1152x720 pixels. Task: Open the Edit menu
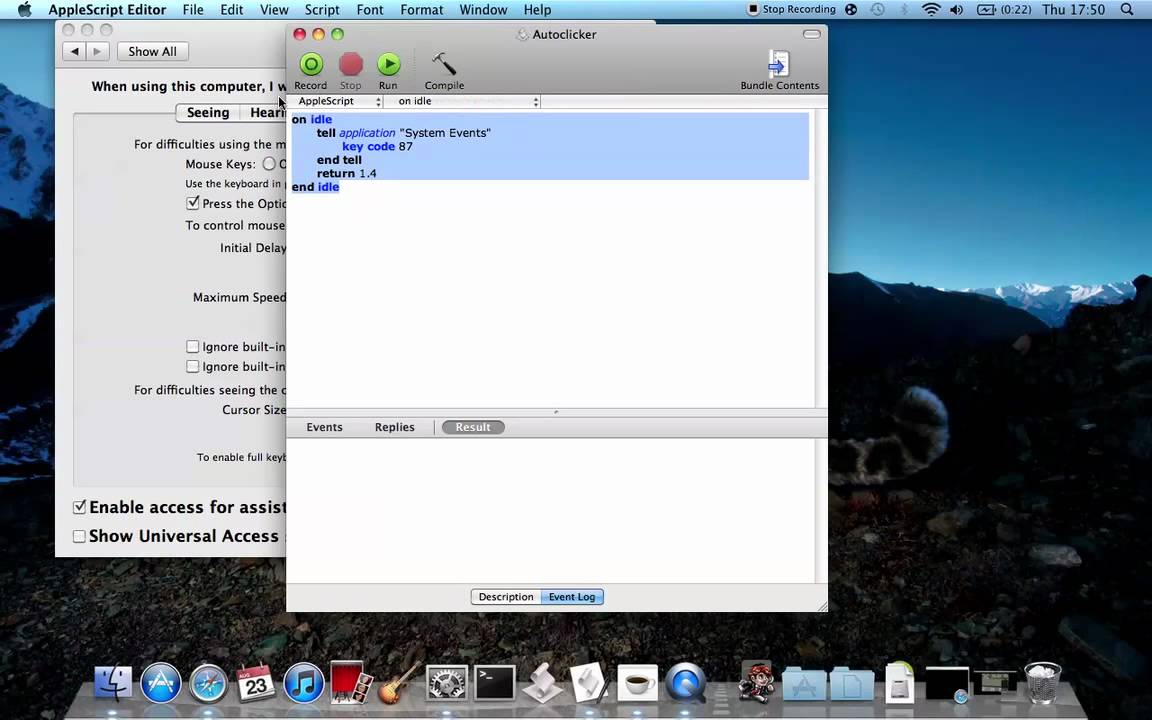pos(231,10)
